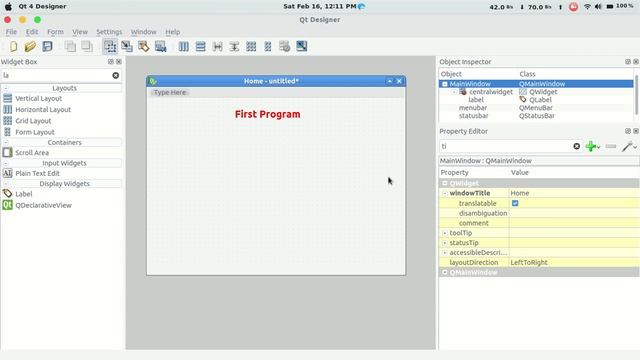This screenshot has height=360, width=640.
Task: Float the Property Editor dock panel
Action: pyautogui.click(x=628, y=131)
